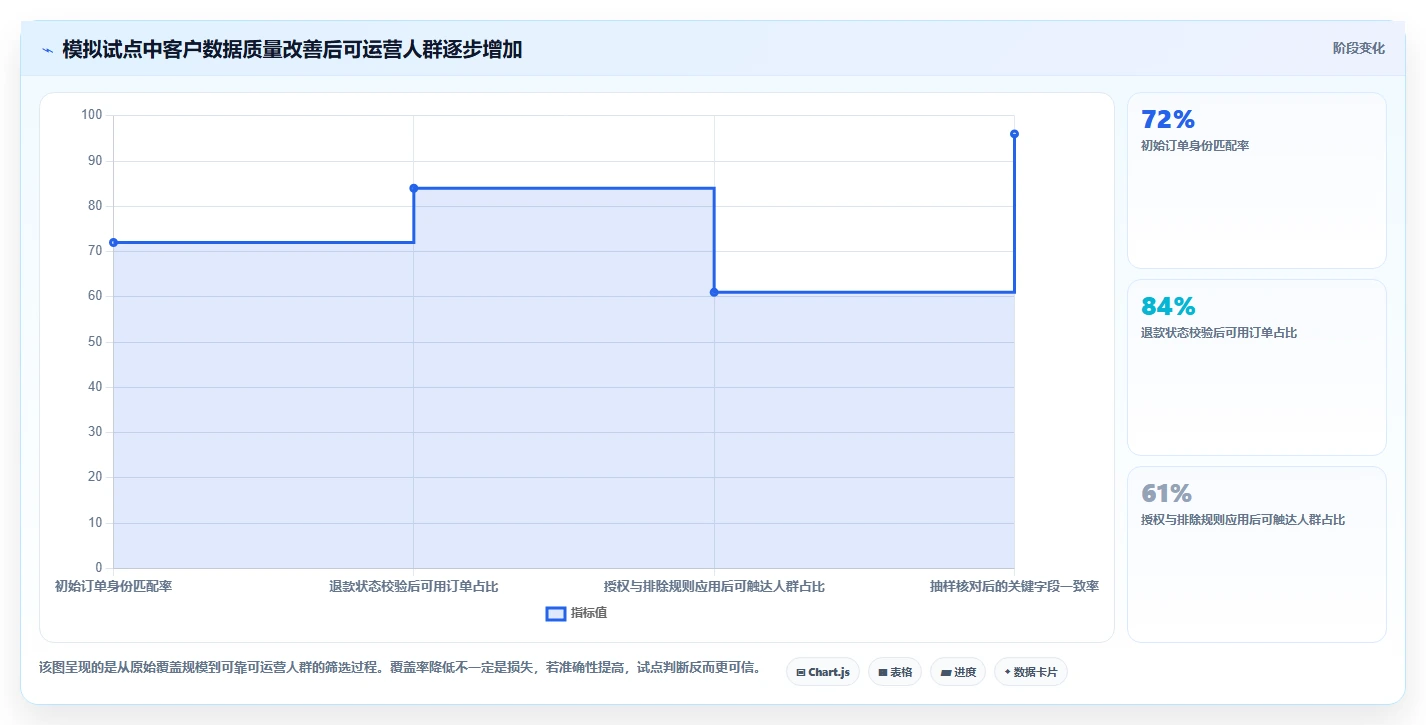Click the 指标值 legend text
The image size is (1426, 725).
pos(589,613)
